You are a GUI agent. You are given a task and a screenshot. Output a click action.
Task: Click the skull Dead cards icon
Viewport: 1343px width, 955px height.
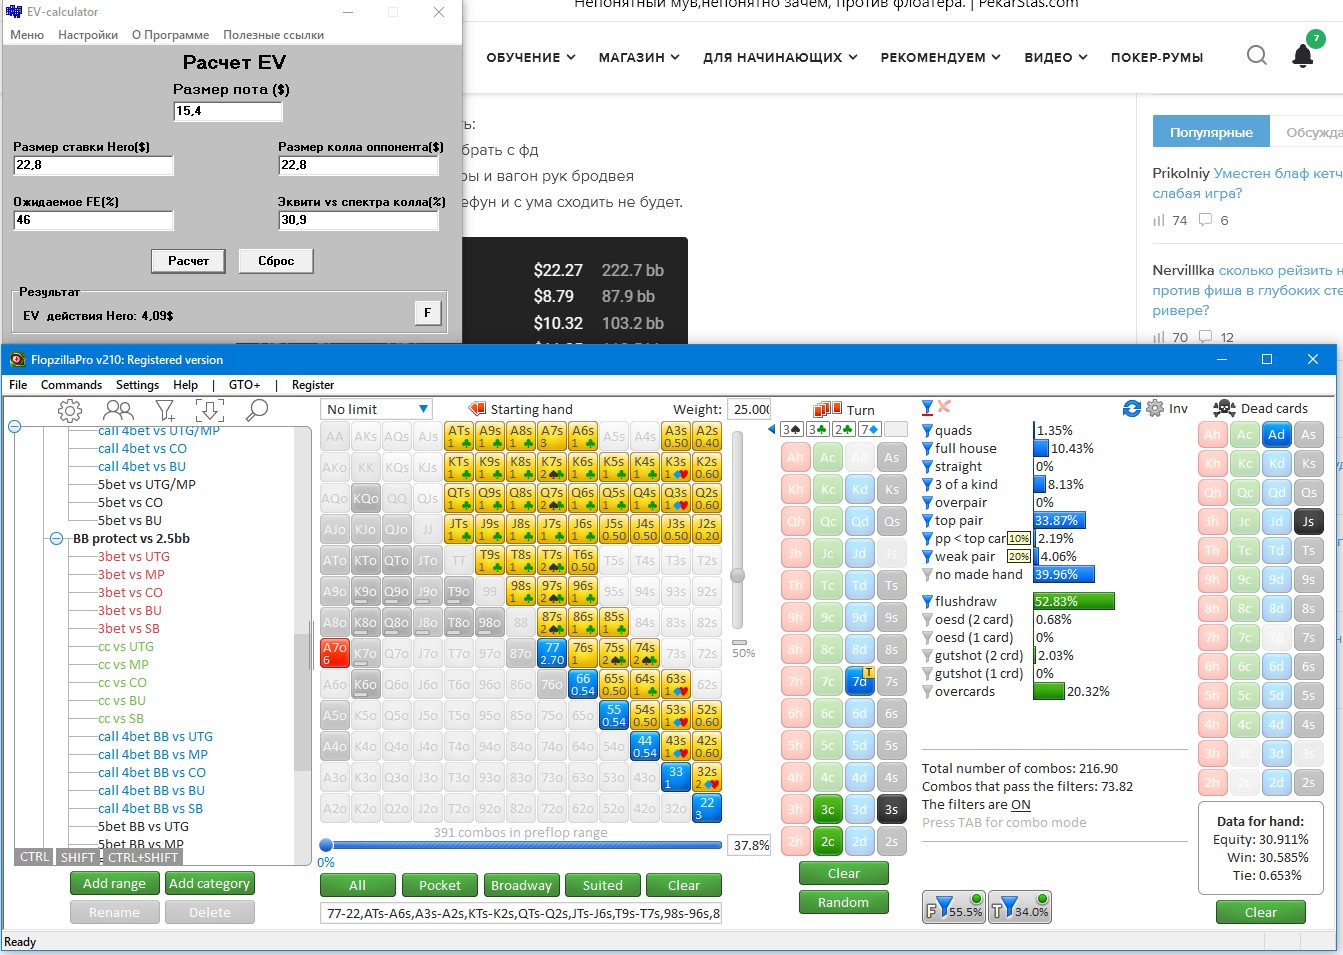click(x=1224, y=408)
